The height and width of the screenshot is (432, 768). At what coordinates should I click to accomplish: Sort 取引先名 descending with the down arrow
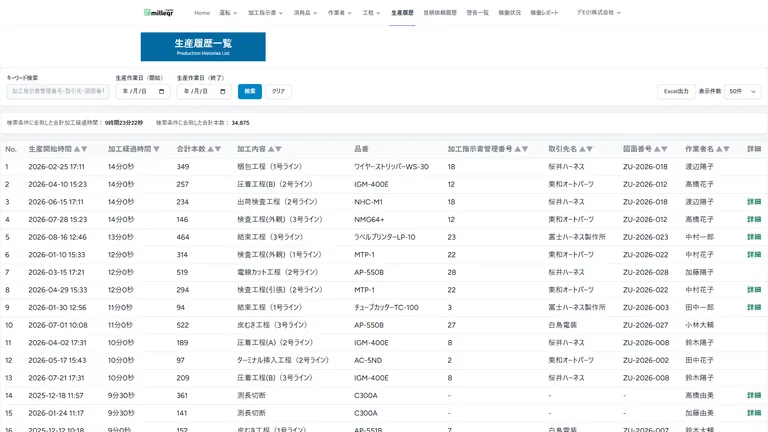pyautogui.click(x=590, y=149)
